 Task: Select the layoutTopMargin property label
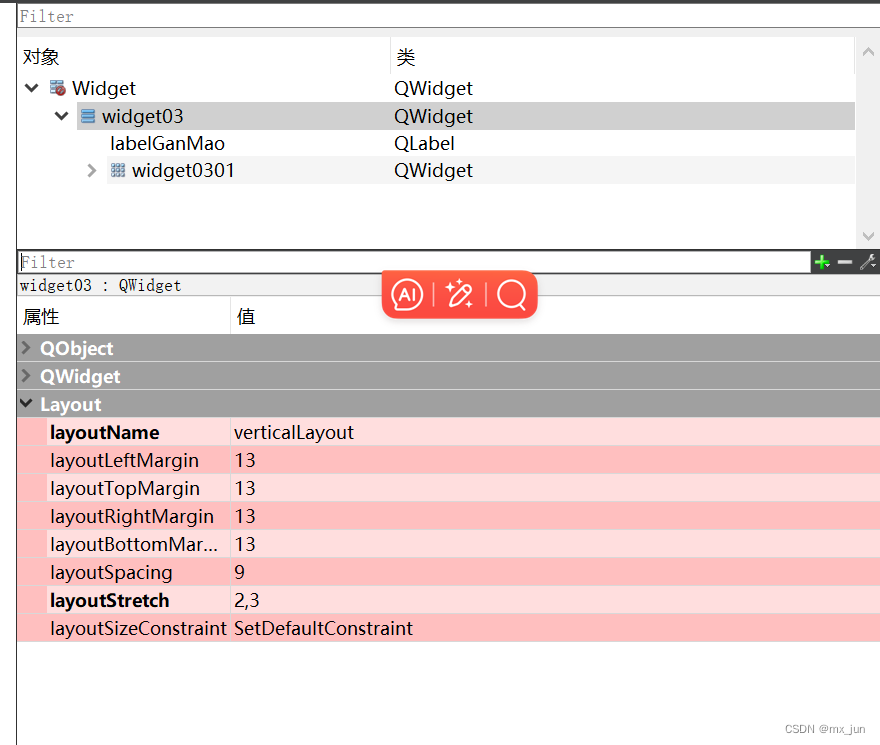coord(125,488)
